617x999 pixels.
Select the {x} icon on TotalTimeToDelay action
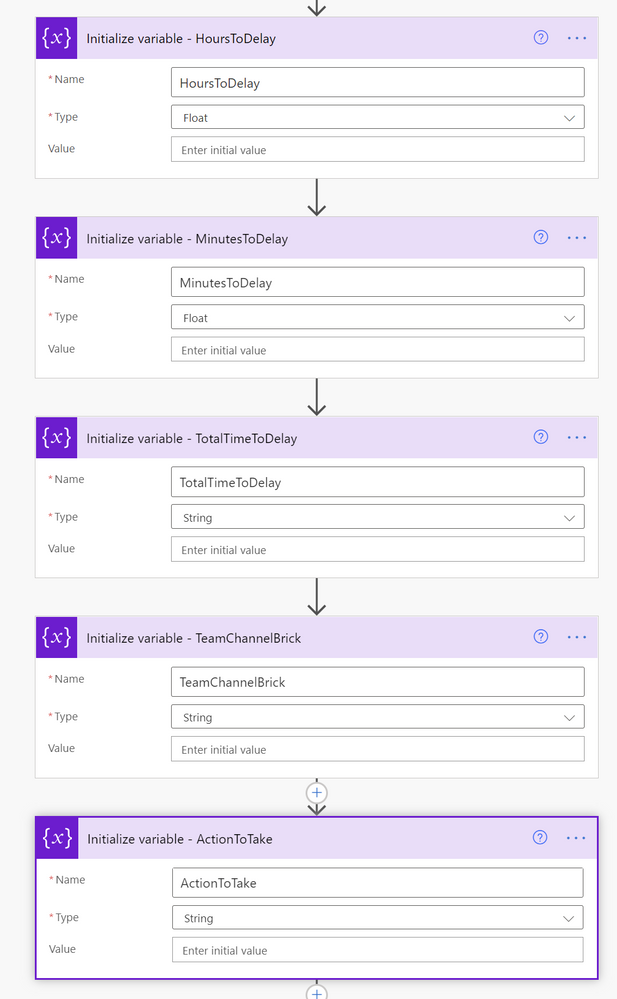click(x=56, y=438)
